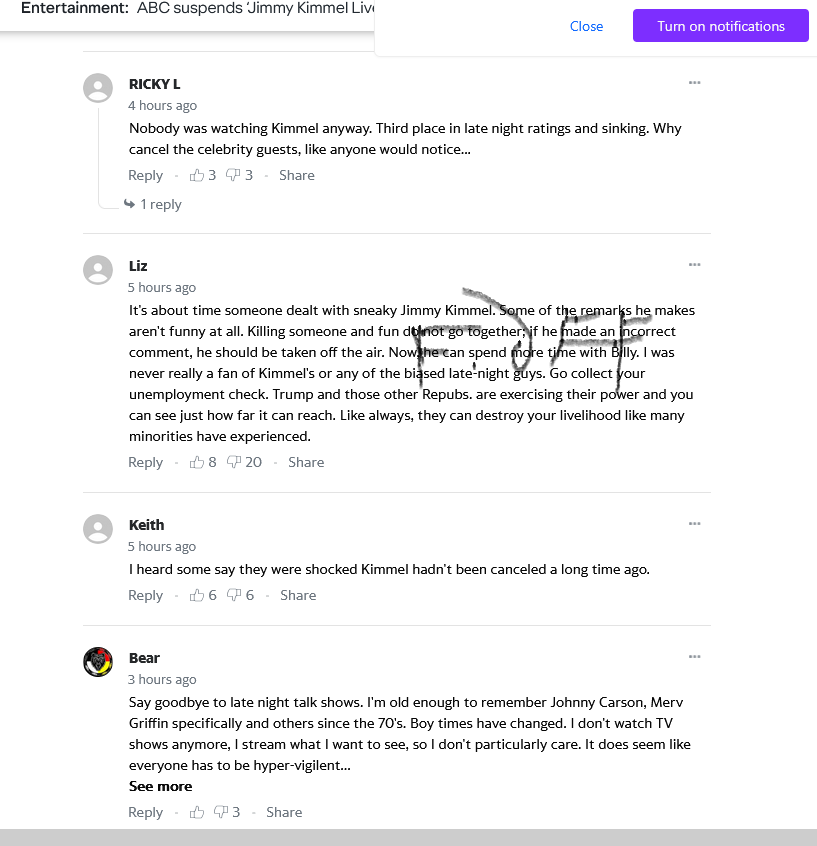Close the notifications prompt

click(x=586, y=26)
